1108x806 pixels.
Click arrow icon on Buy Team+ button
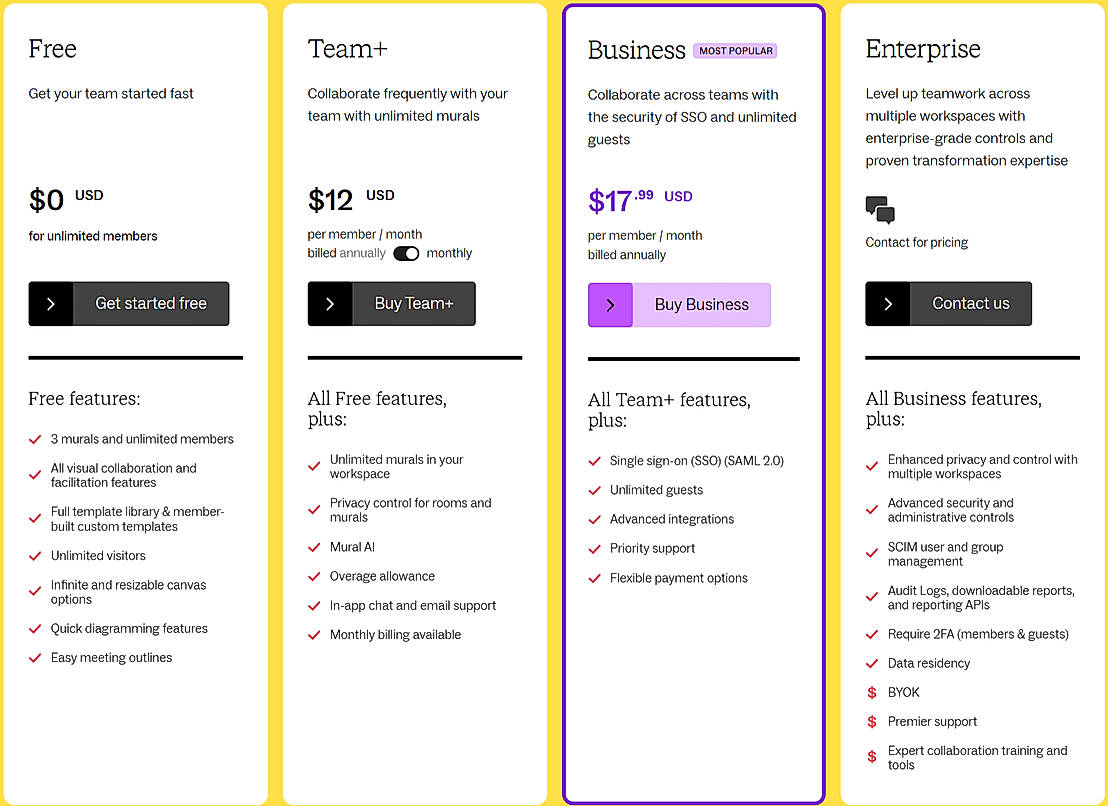[x=330, y=304]
